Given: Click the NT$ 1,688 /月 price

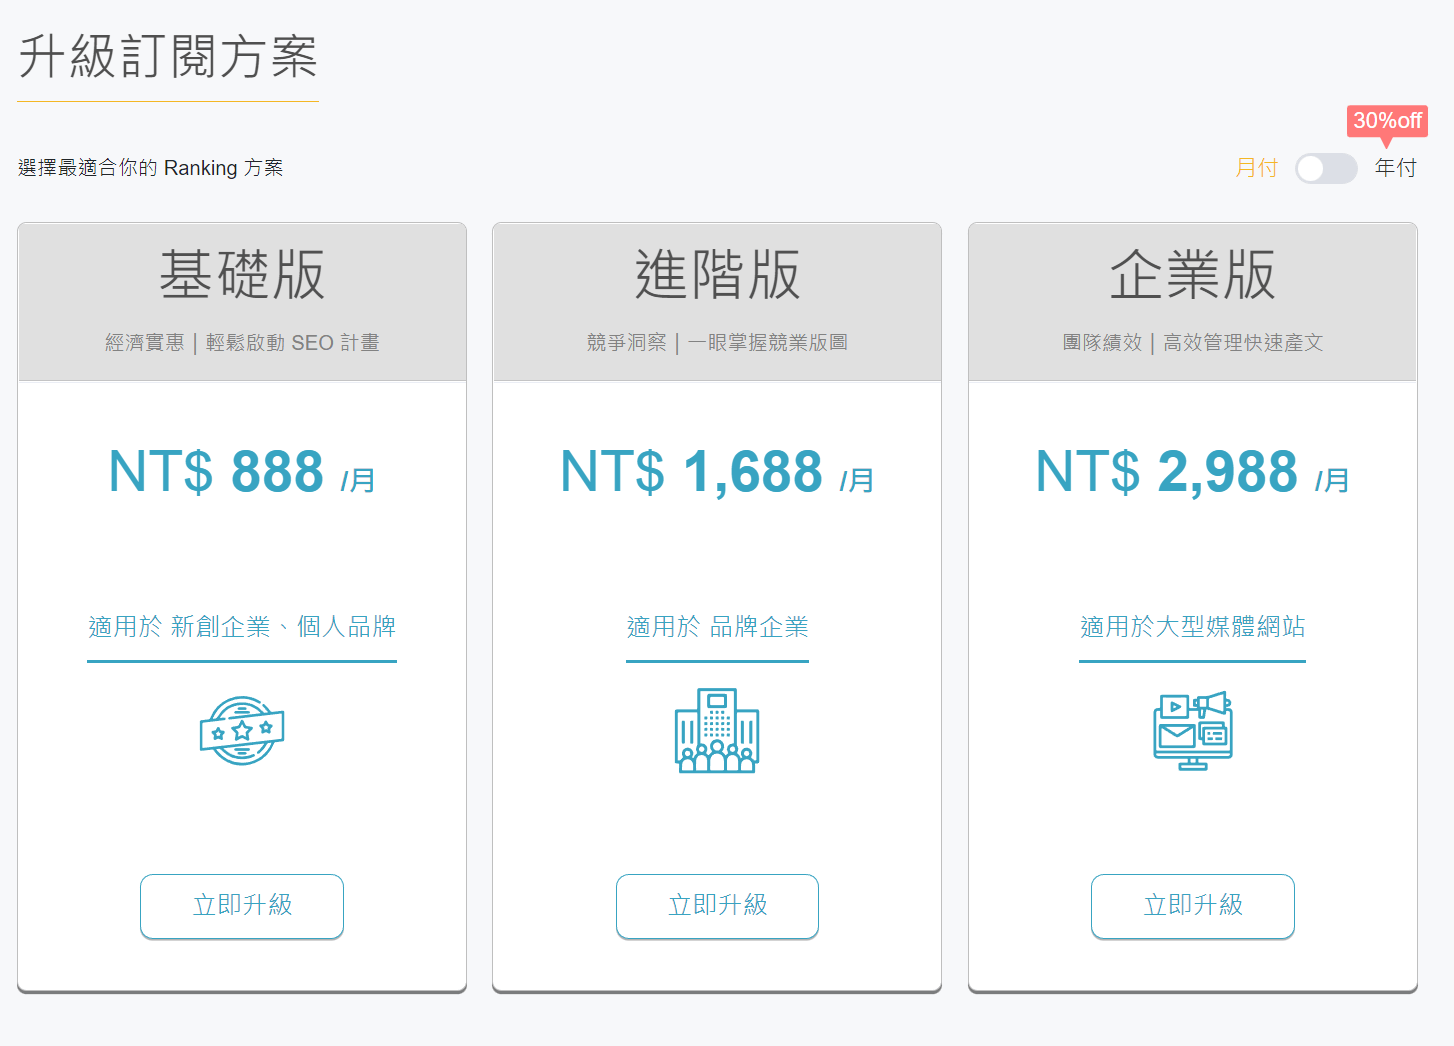Looking at the screenshot, I should (x=717, y=472).
